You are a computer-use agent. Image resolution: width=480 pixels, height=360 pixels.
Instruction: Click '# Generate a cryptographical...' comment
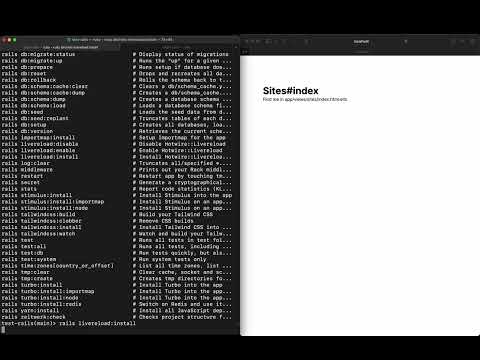tap(182, 182)
